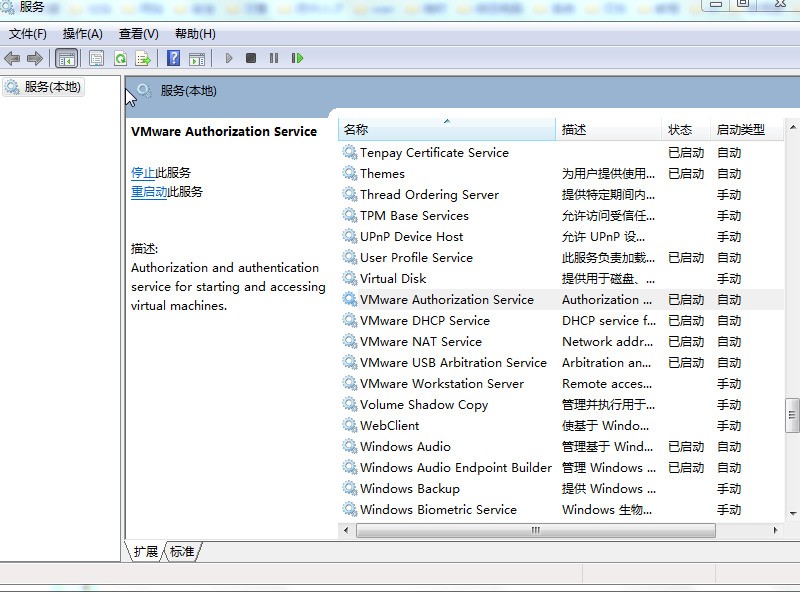Click the vertical scrollbar down arrow
Screen dimensions: 800x592
tap(792, 513)
